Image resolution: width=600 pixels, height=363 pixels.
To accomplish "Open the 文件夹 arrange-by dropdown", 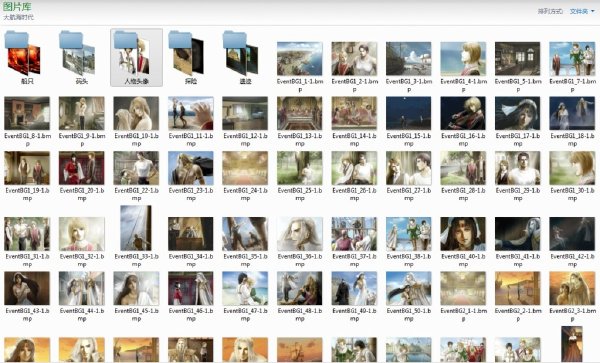I will coord(582,11).
